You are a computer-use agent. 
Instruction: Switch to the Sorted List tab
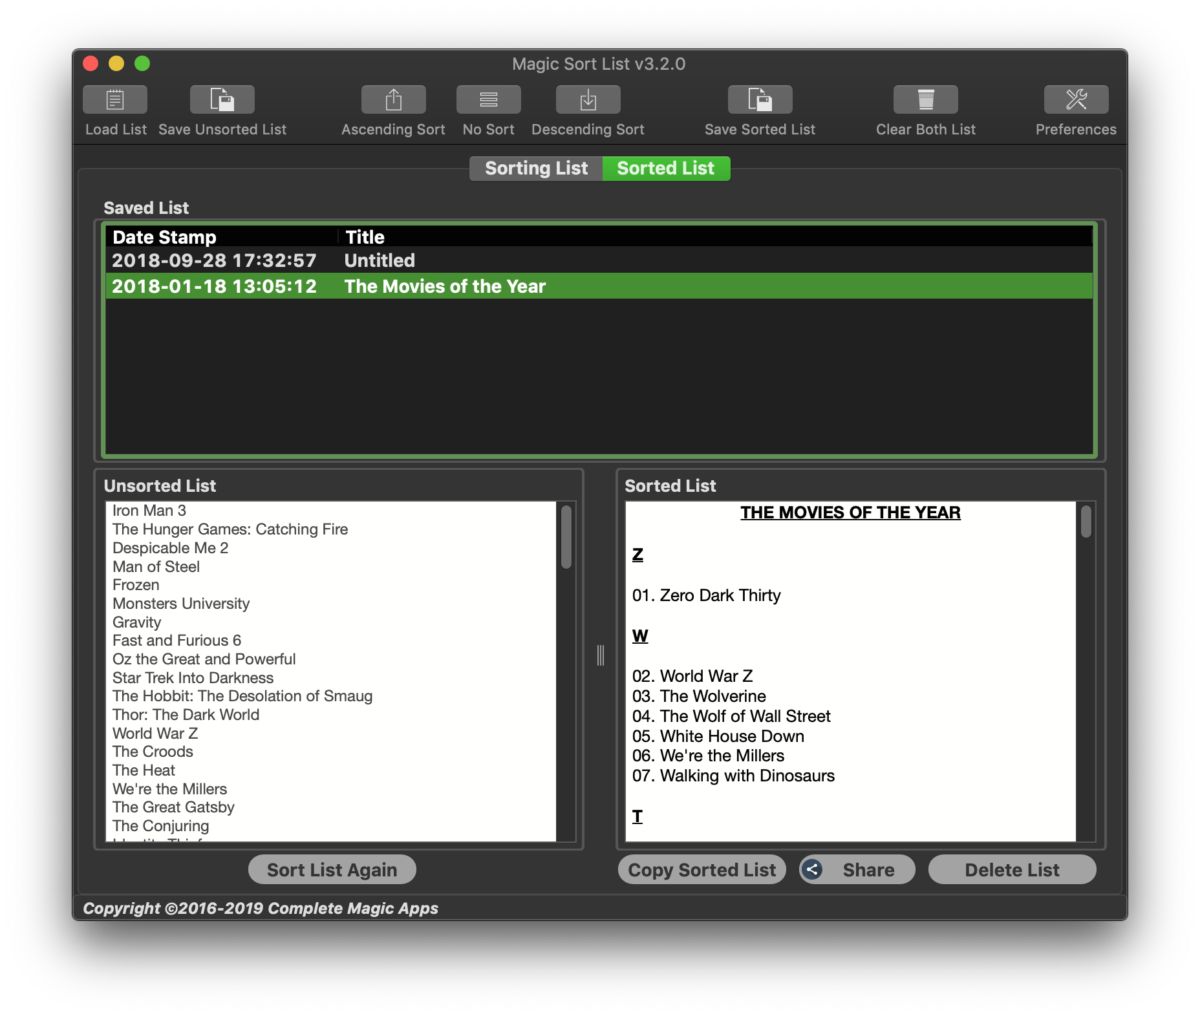tap(666, 168)
